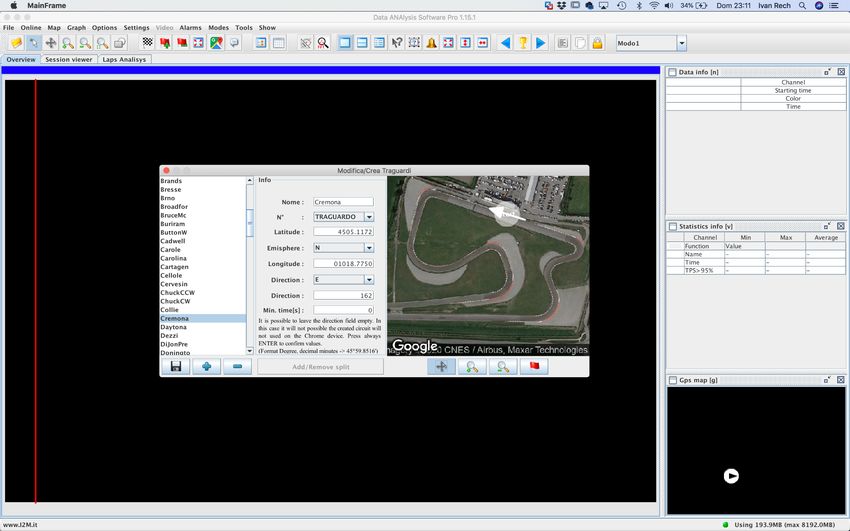850x531 pixels.
Task: Expand the Emisphere dropdown
Action: click(368, 248)
